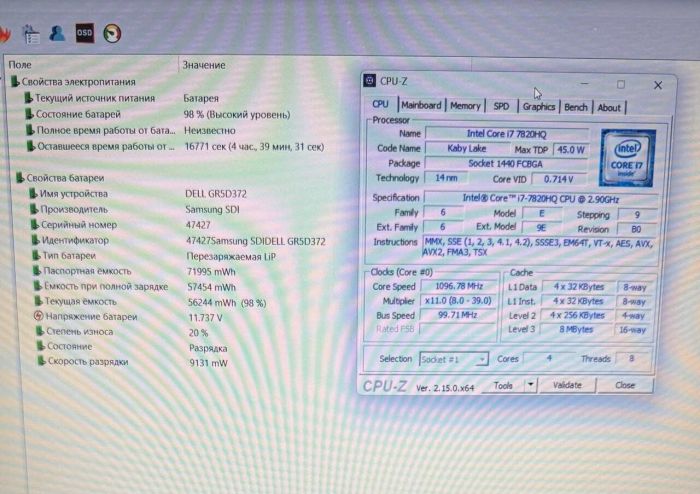
Task: Click the Tools button in CPU-Z
Action: 503,386
